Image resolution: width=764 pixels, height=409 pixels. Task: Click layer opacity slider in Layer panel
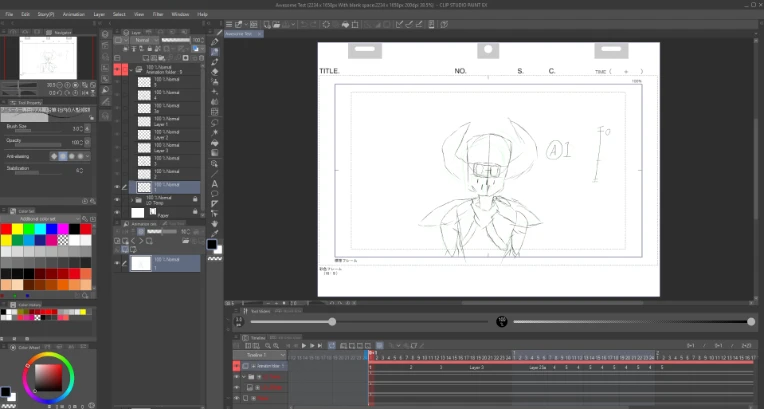click(176, 40)
